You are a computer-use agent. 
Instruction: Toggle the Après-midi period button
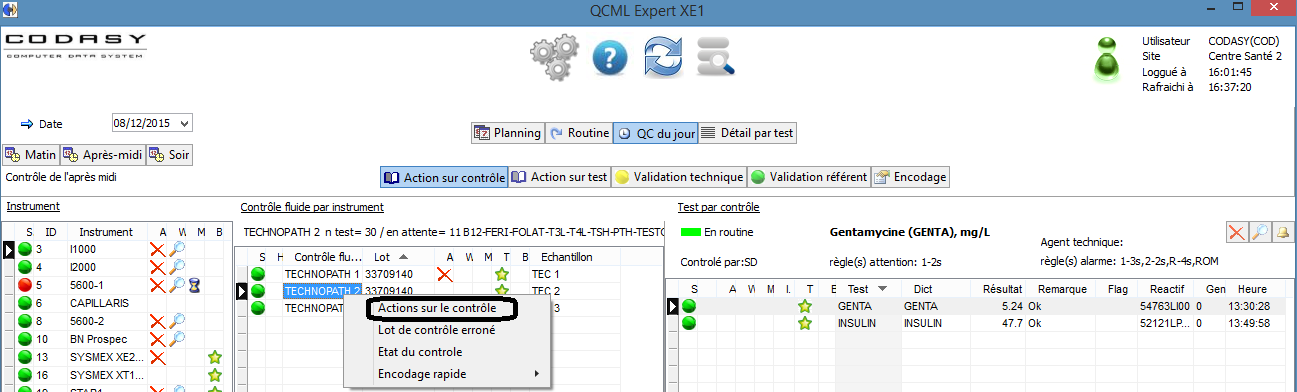pos(103,155)
